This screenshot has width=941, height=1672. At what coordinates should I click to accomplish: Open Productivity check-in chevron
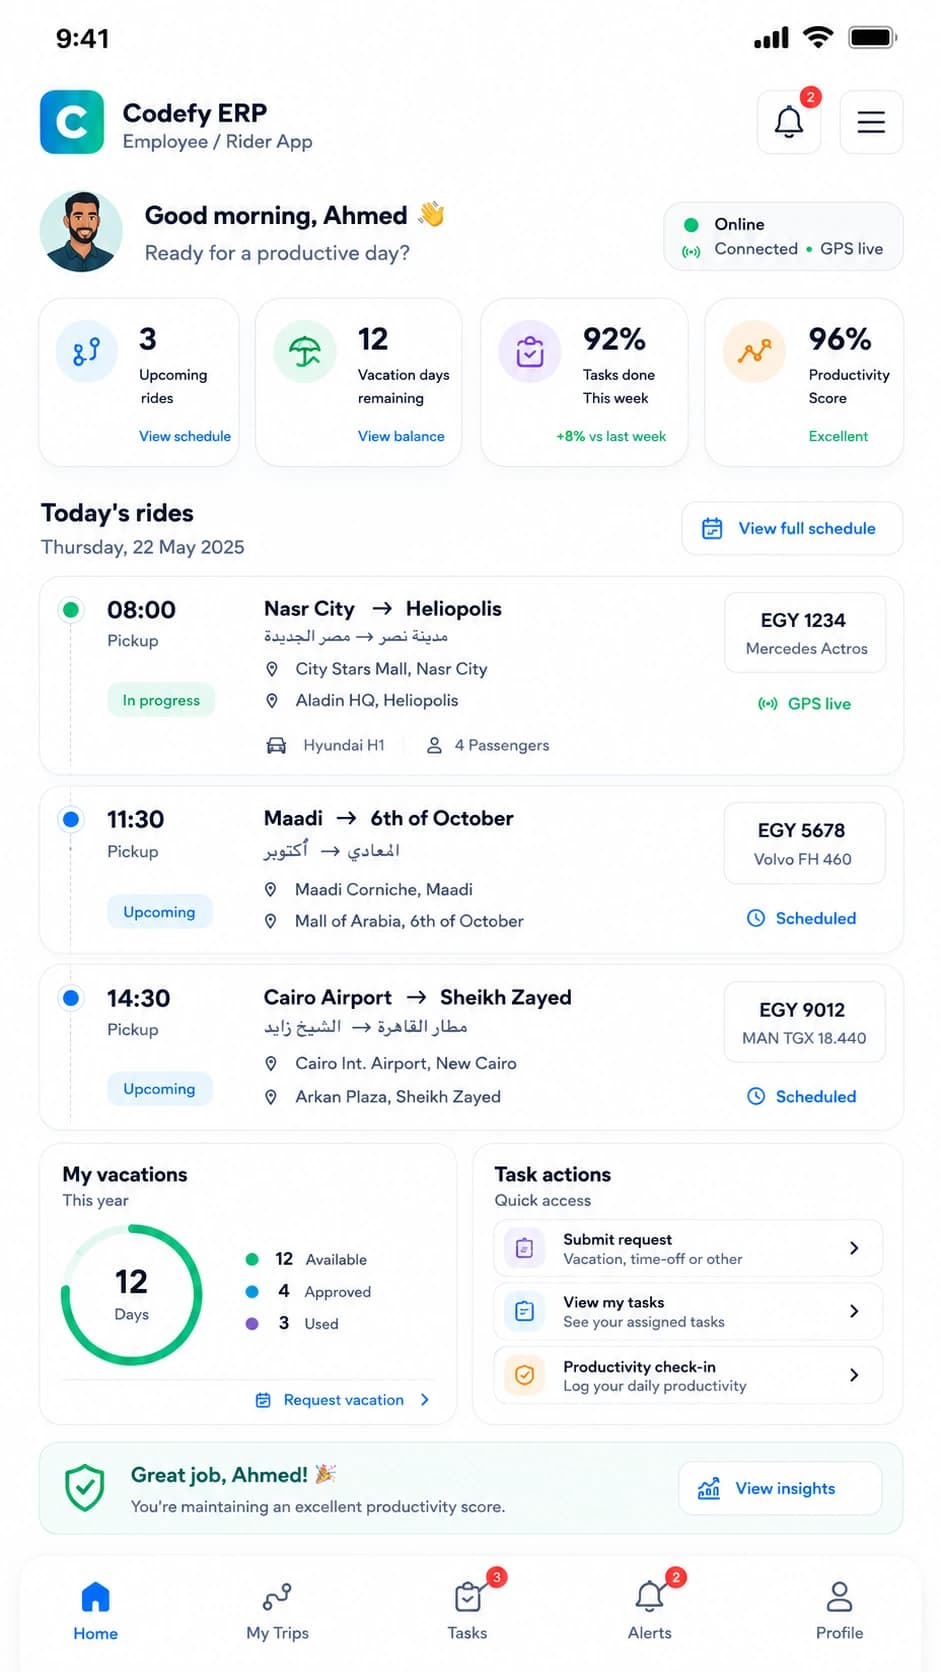854,1375
